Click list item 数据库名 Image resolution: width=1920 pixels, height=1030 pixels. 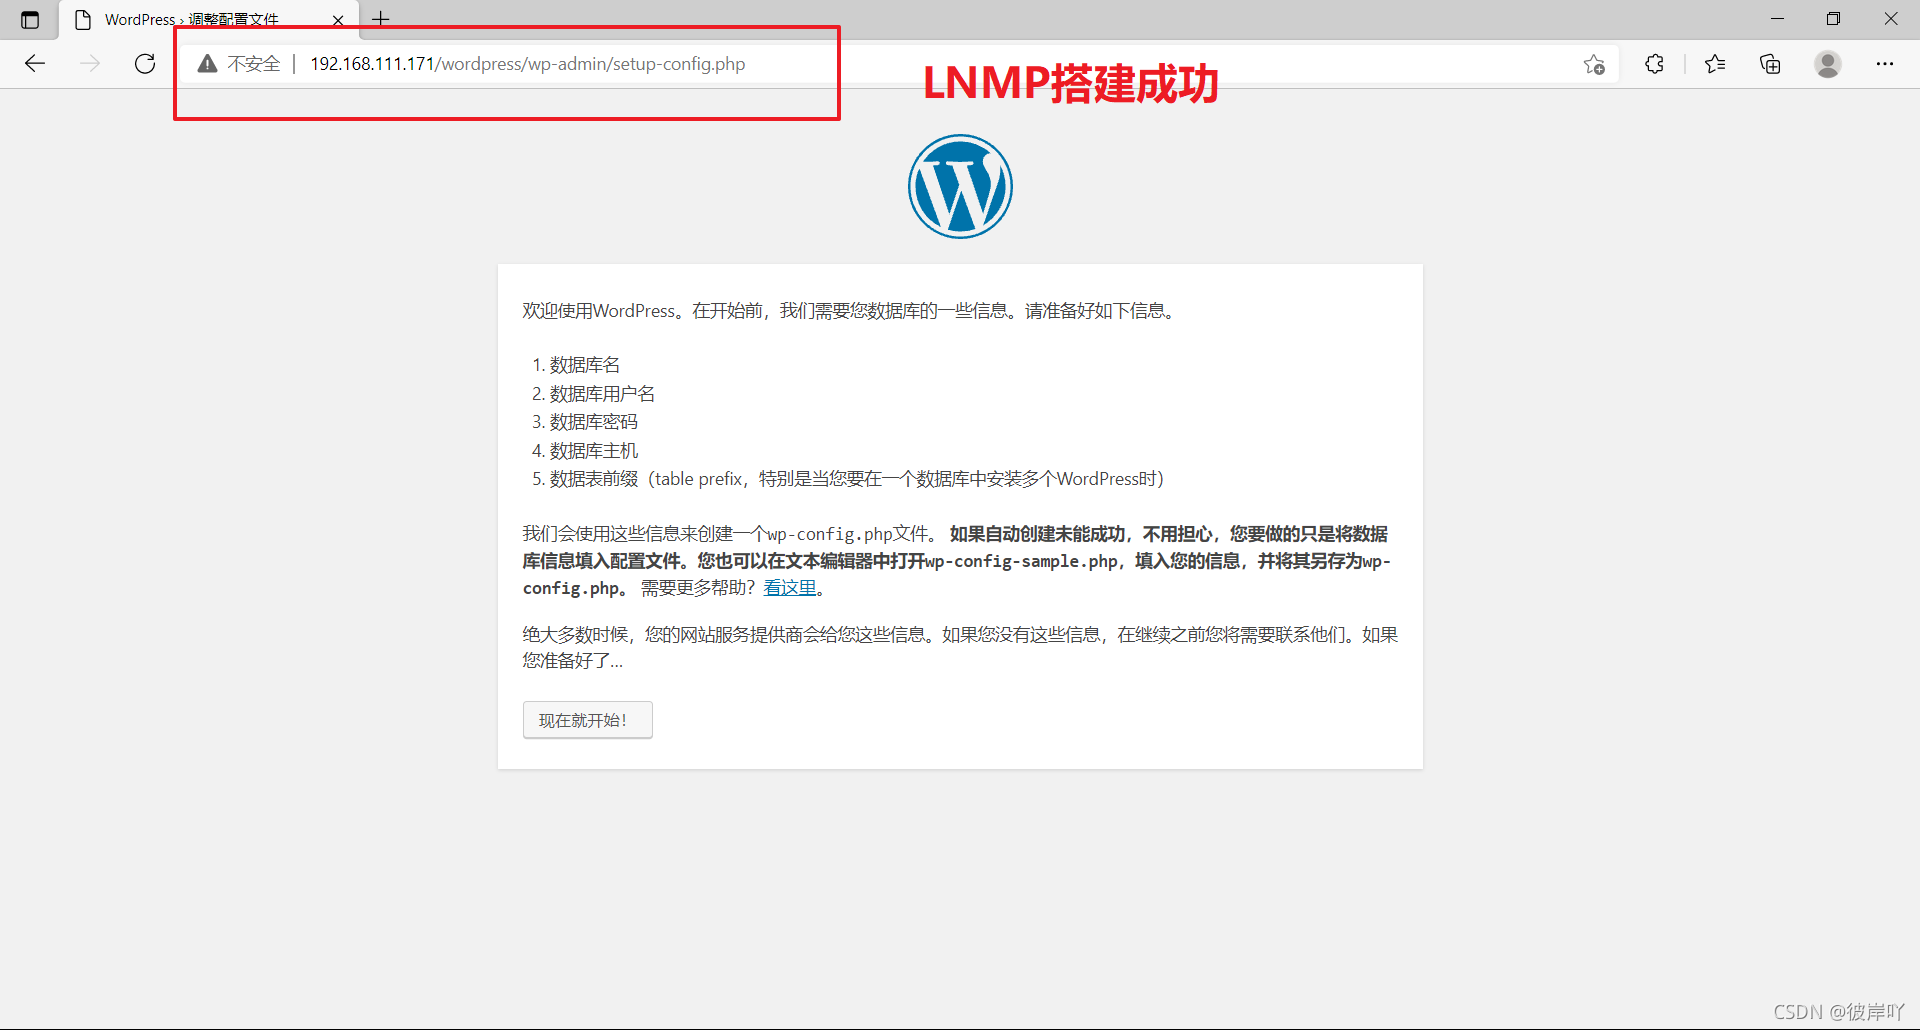coord(585,365)
